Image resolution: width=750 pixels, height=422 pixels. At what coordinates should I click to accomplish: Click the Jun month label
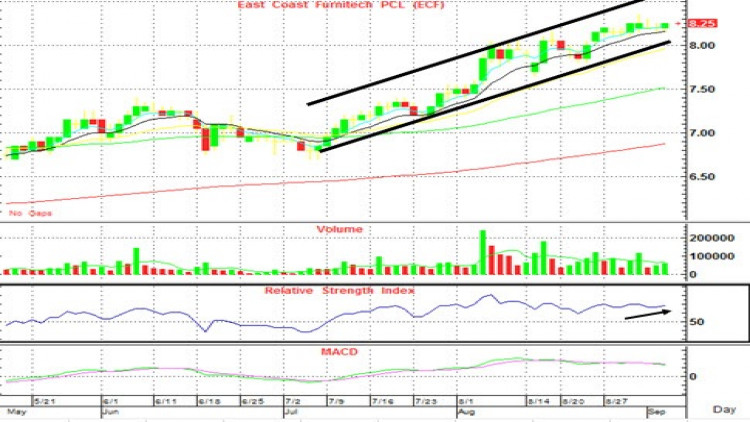tap(110, 411)
